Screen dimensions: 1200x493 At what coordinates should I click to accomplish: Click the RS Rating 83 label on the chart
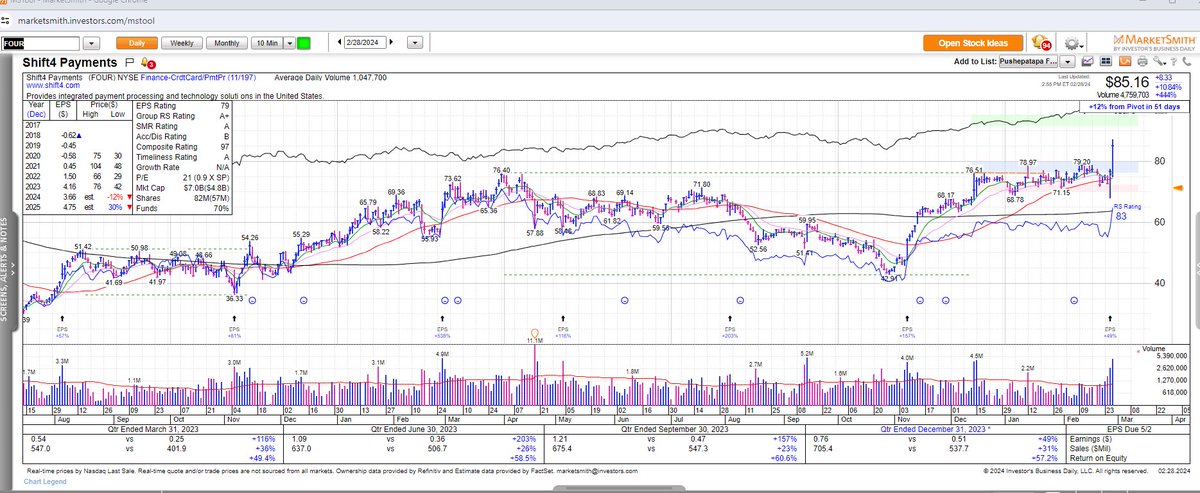coord(1128,211)
